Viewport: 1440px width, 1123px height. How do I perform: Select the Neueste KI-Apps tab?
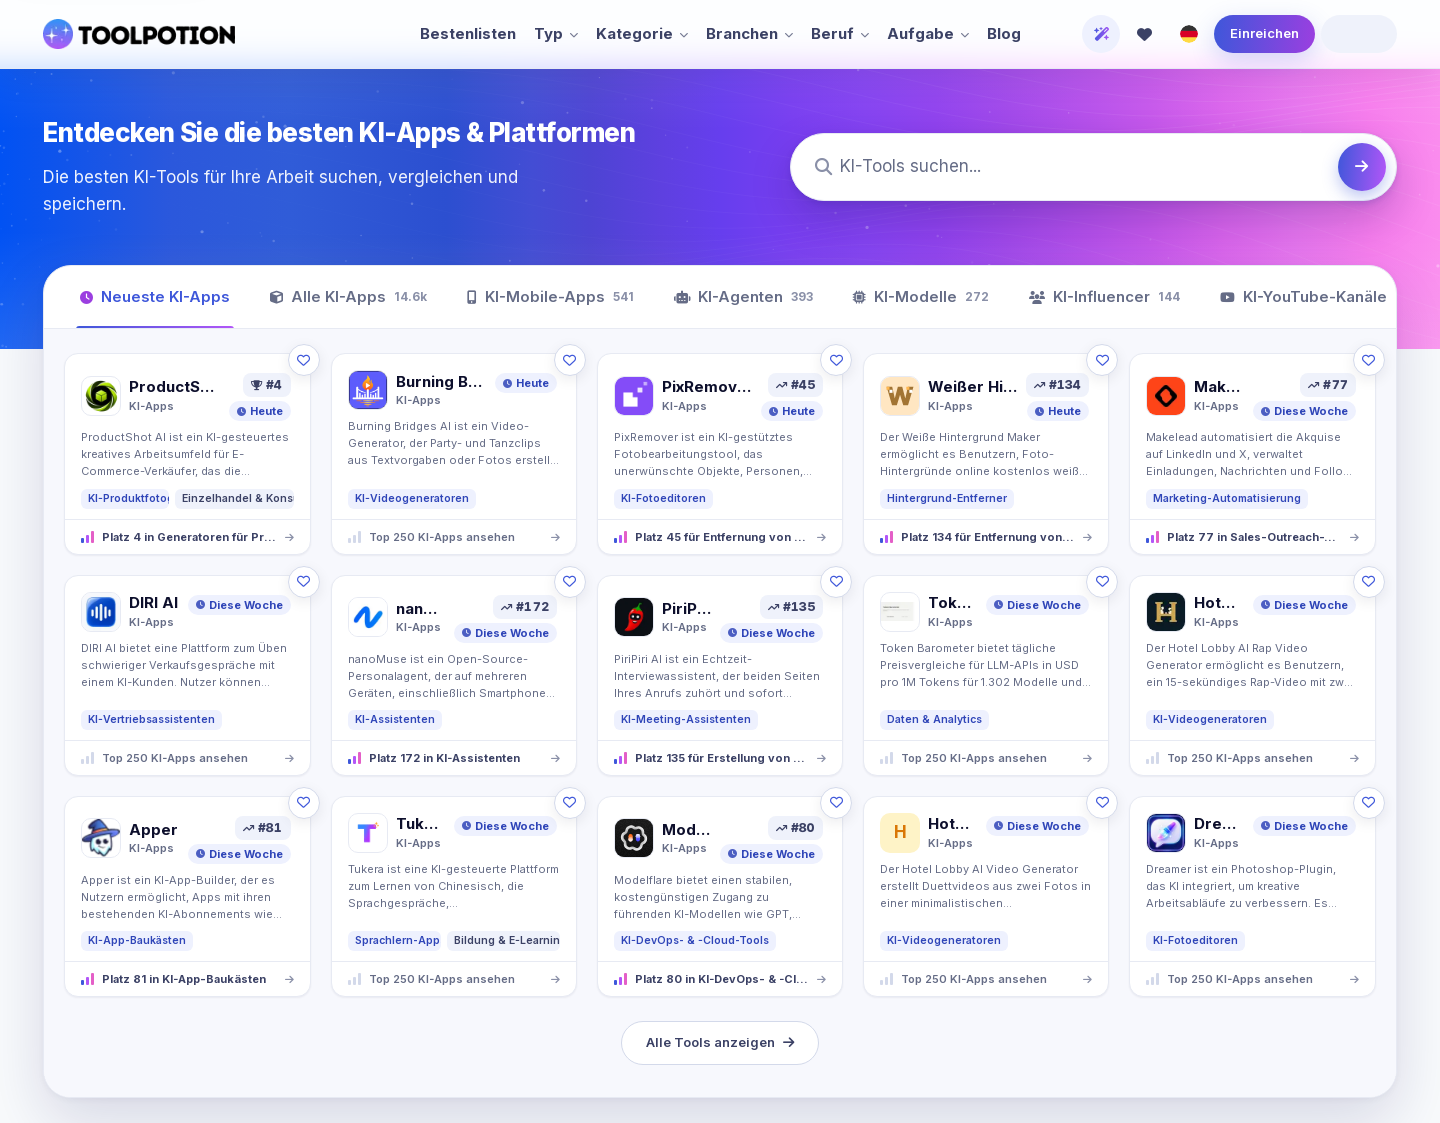pyautogui.click(x=155, y=297)
